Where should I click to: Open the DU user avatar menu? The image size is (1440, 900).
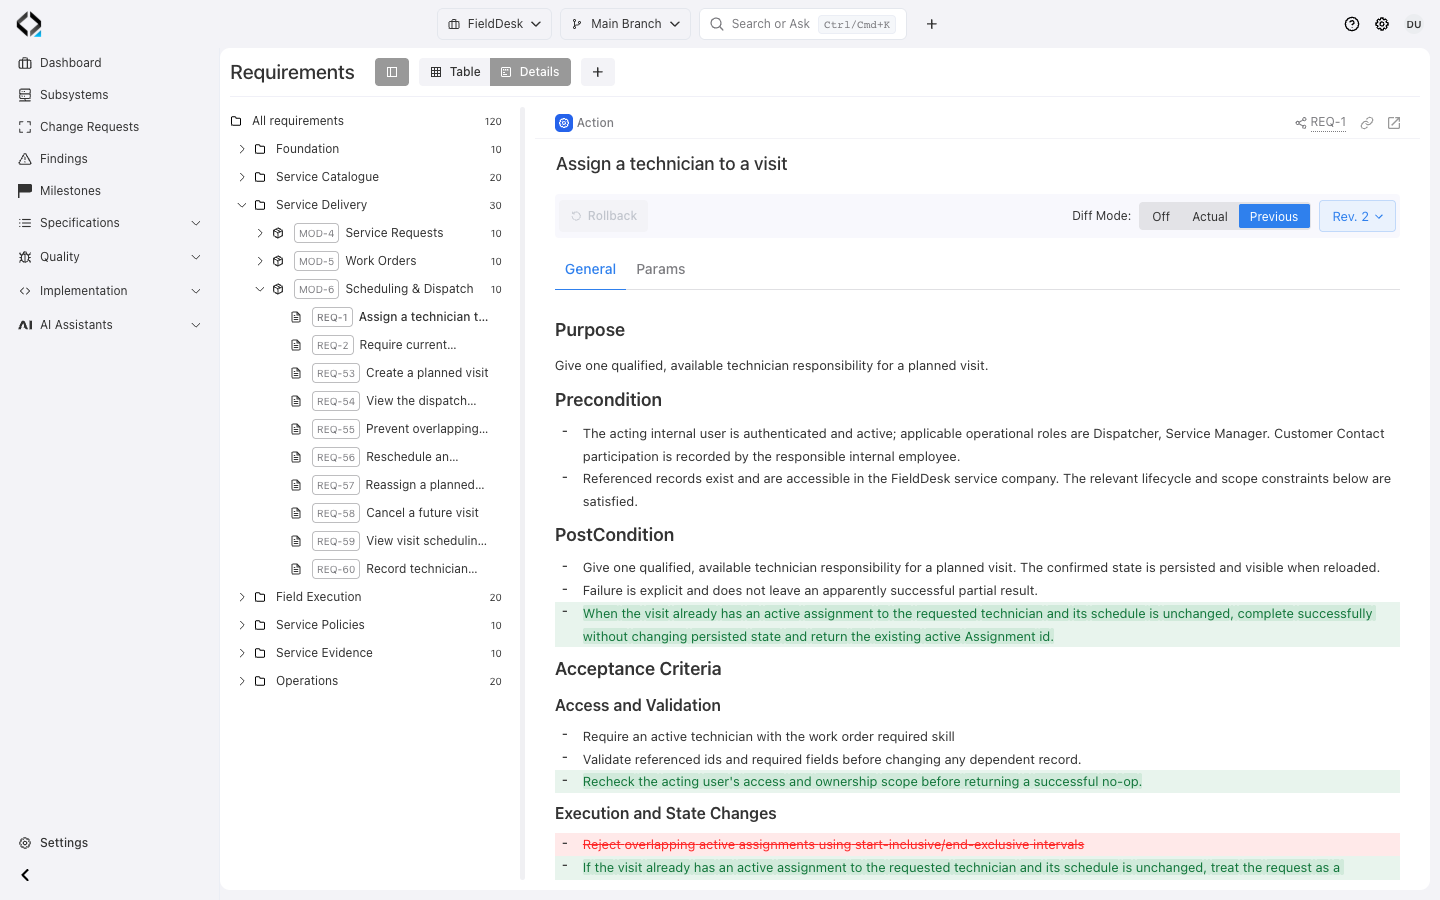[1414, 24]
